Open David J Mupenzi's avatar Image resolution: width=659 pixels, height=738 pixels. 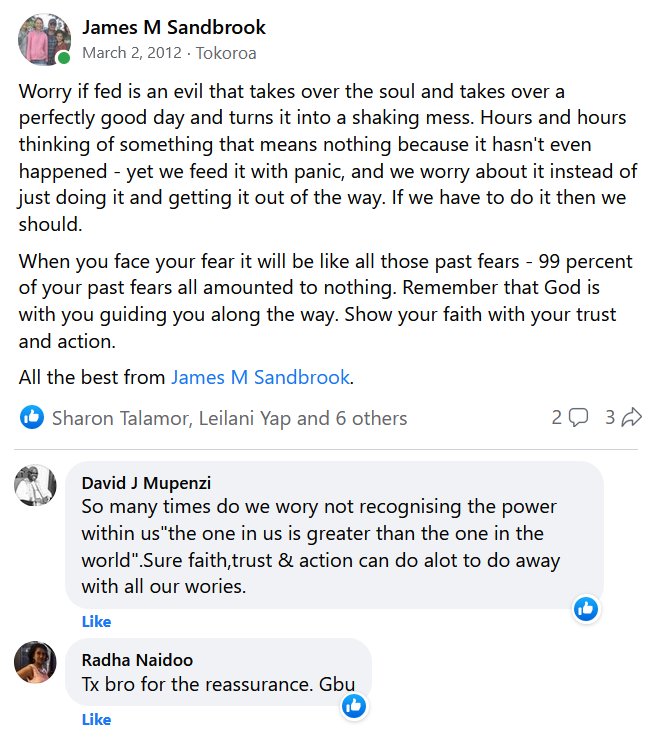pos(35,486)
